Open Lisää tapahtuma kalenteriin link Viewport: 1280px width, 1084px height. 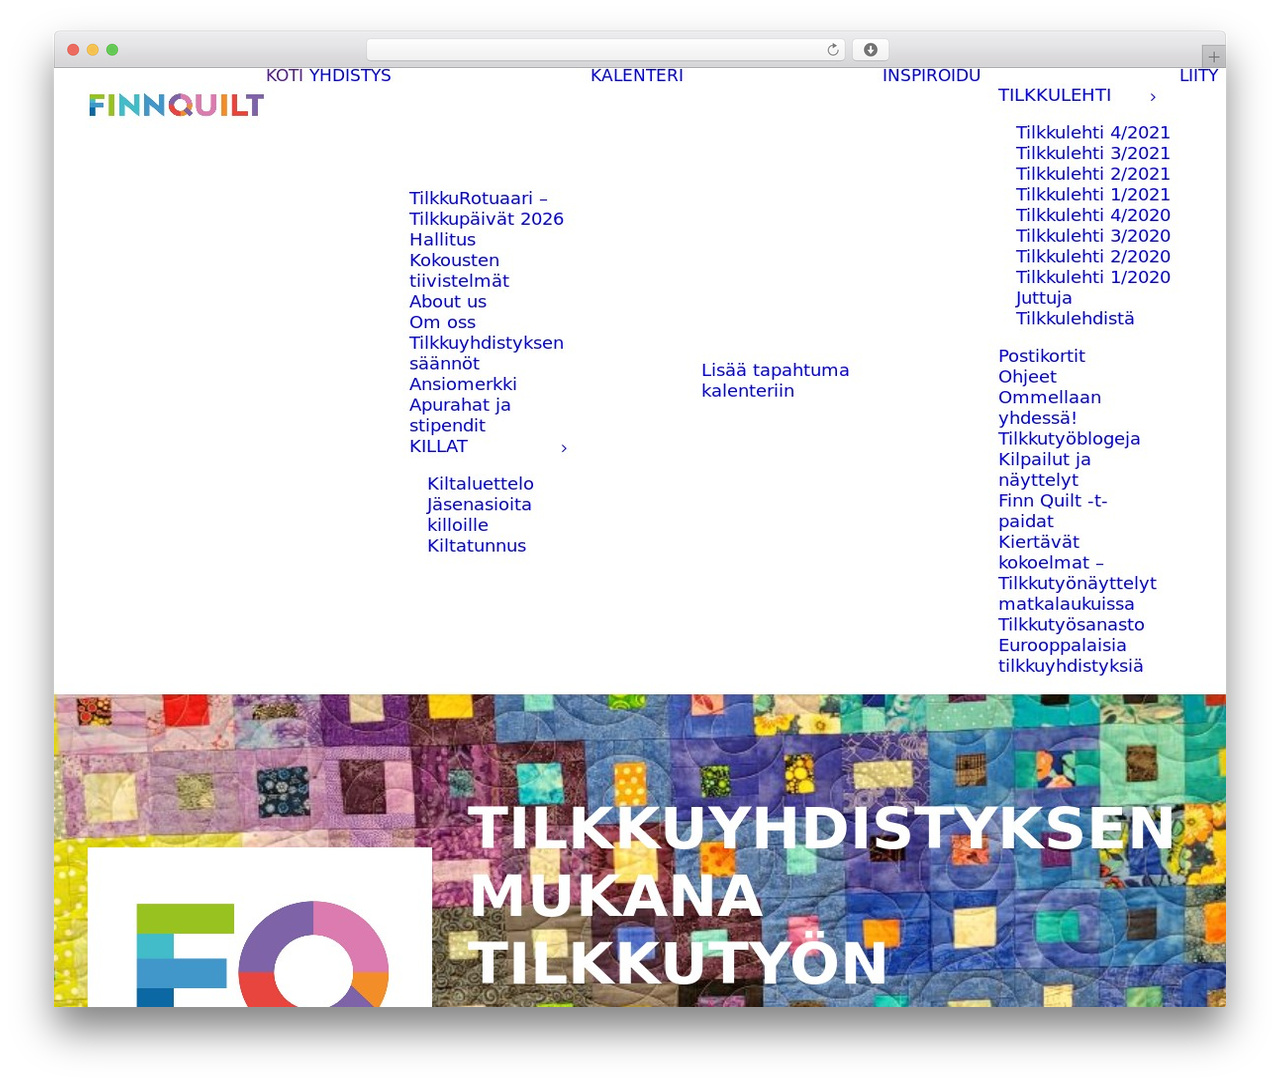click(x=775, y=380)
